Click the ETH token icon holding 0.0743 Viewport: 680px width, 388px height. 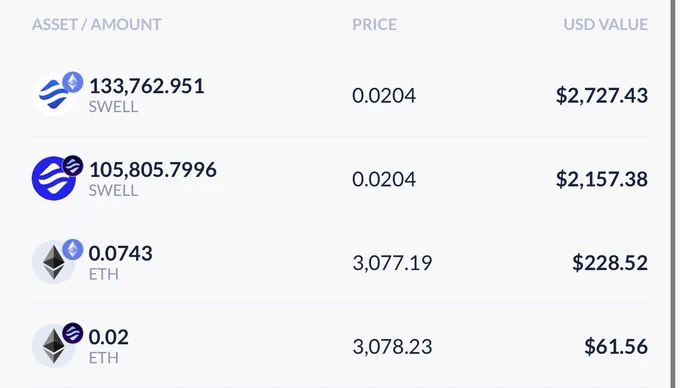point(53,262)
